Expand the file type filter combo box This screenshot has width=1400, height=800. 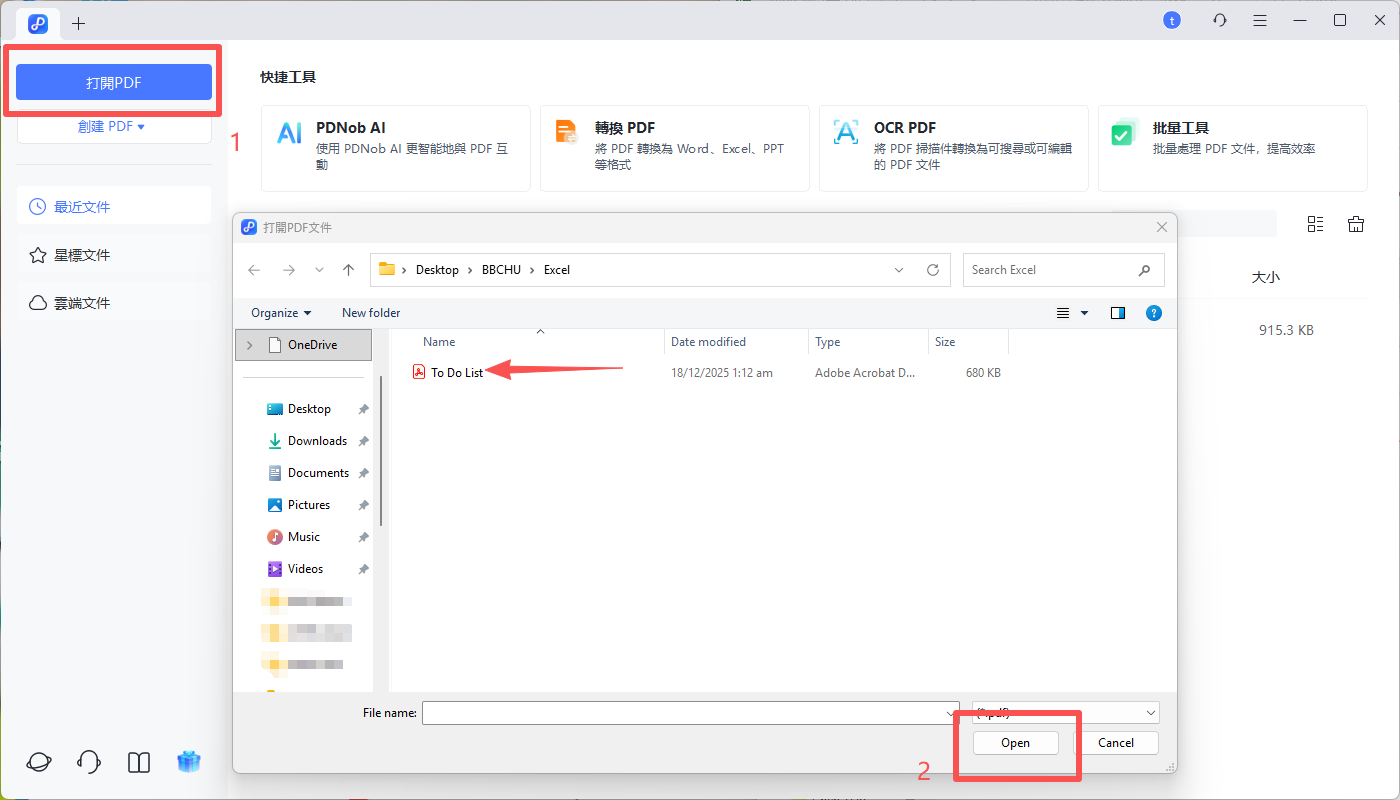[1065, 713]
